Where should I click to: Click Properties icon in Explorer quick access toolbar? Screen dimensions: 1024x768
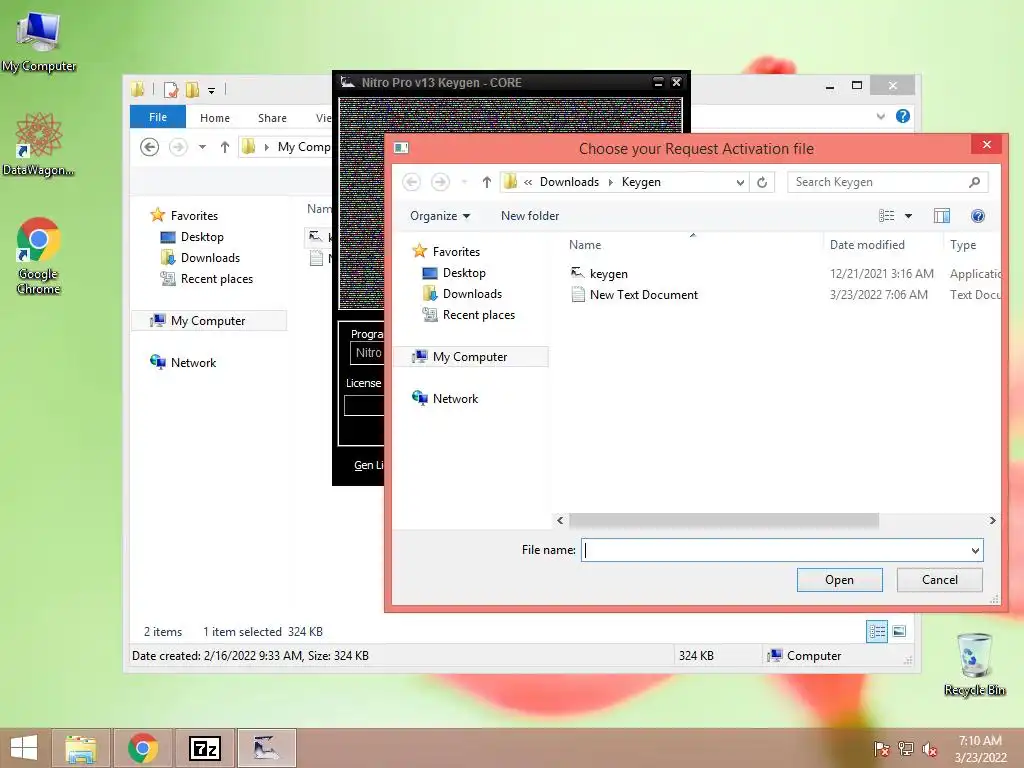point(171,89)
